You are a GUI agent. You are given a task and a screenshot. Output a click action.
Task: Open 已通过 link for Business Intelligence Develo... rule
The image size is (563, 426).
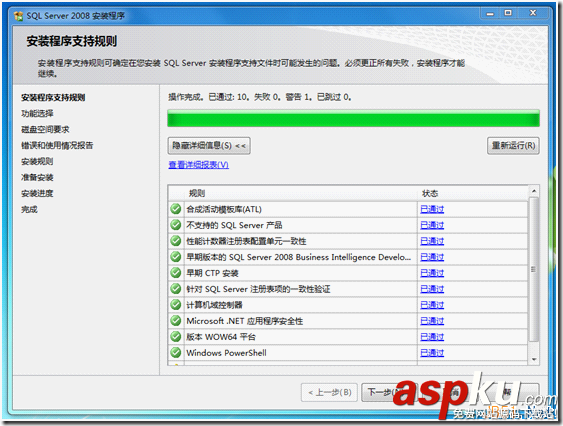point(432,257)
